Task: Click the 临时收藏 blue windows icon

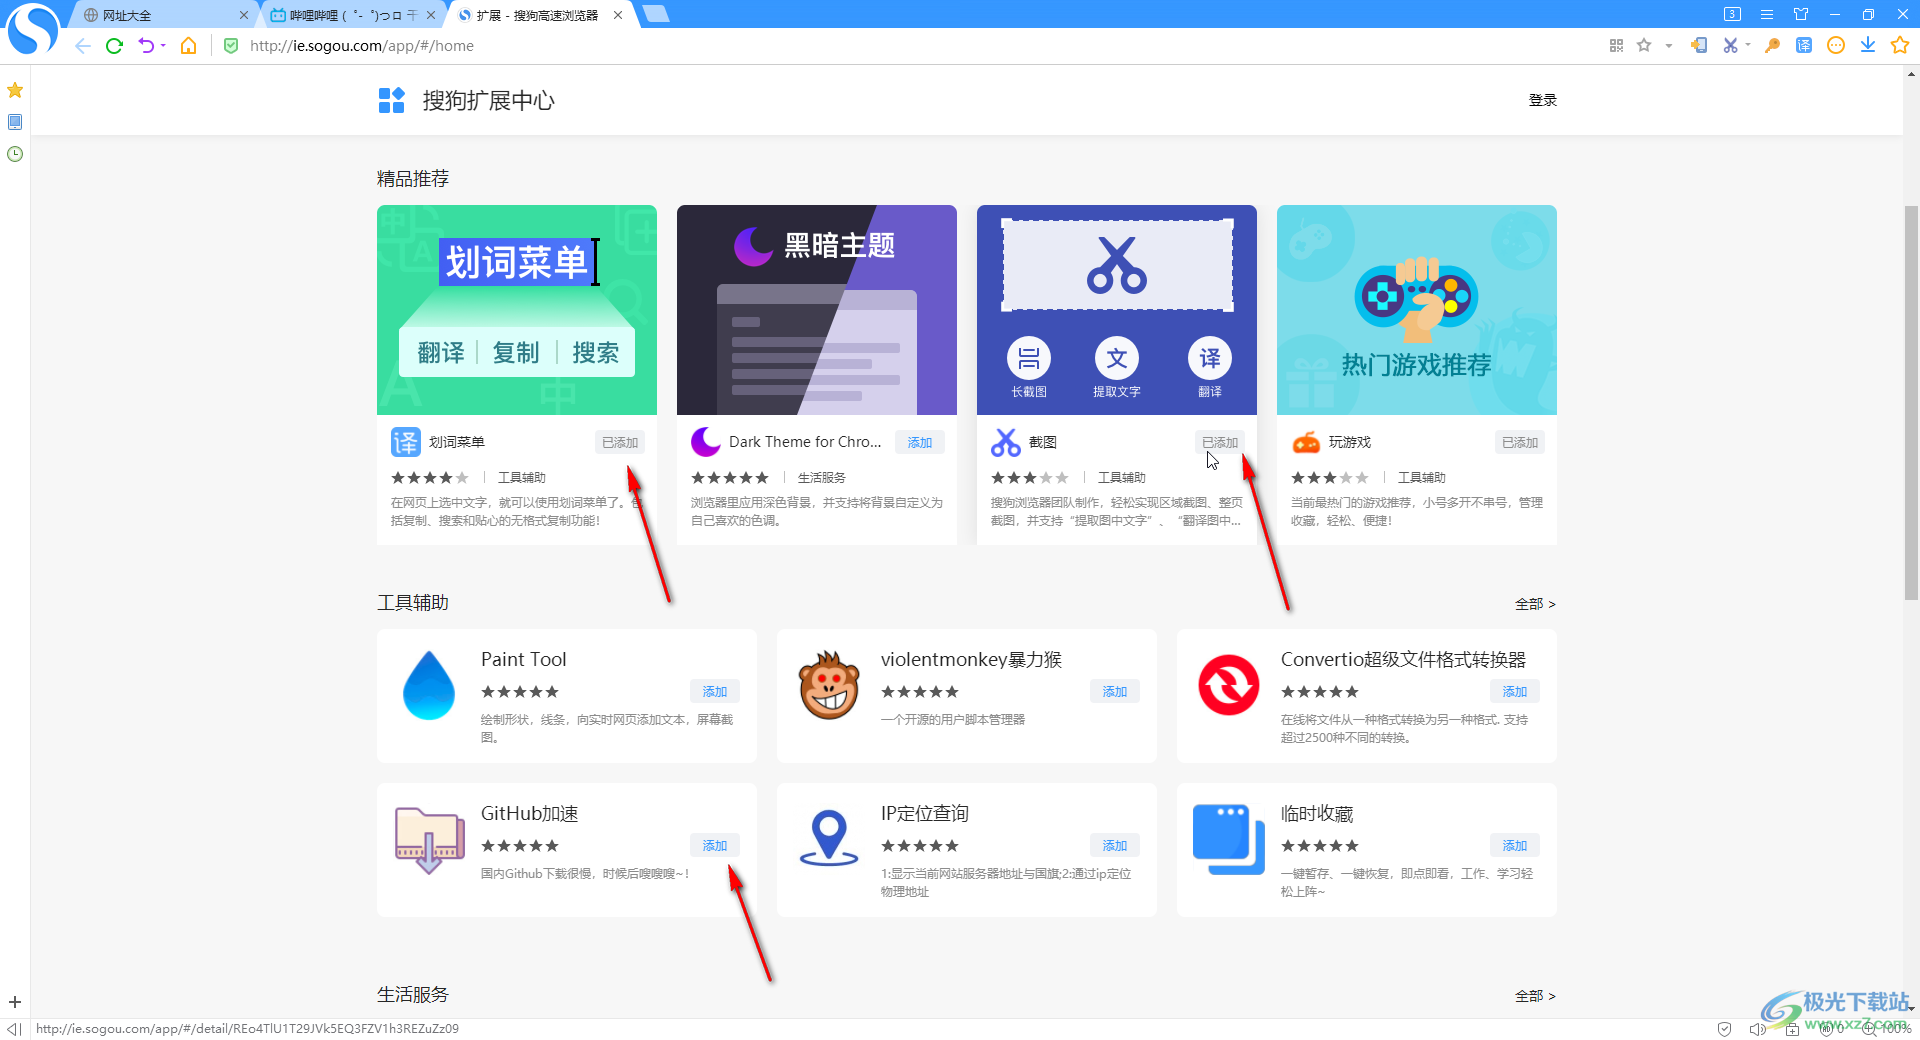Action: pos(1229,839)
